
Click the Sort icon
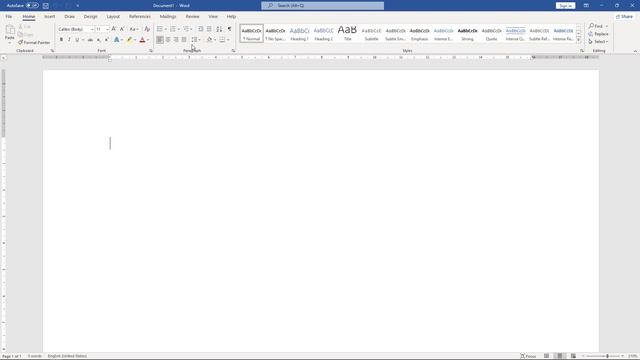pyautogui.click(x=219, y=29)
